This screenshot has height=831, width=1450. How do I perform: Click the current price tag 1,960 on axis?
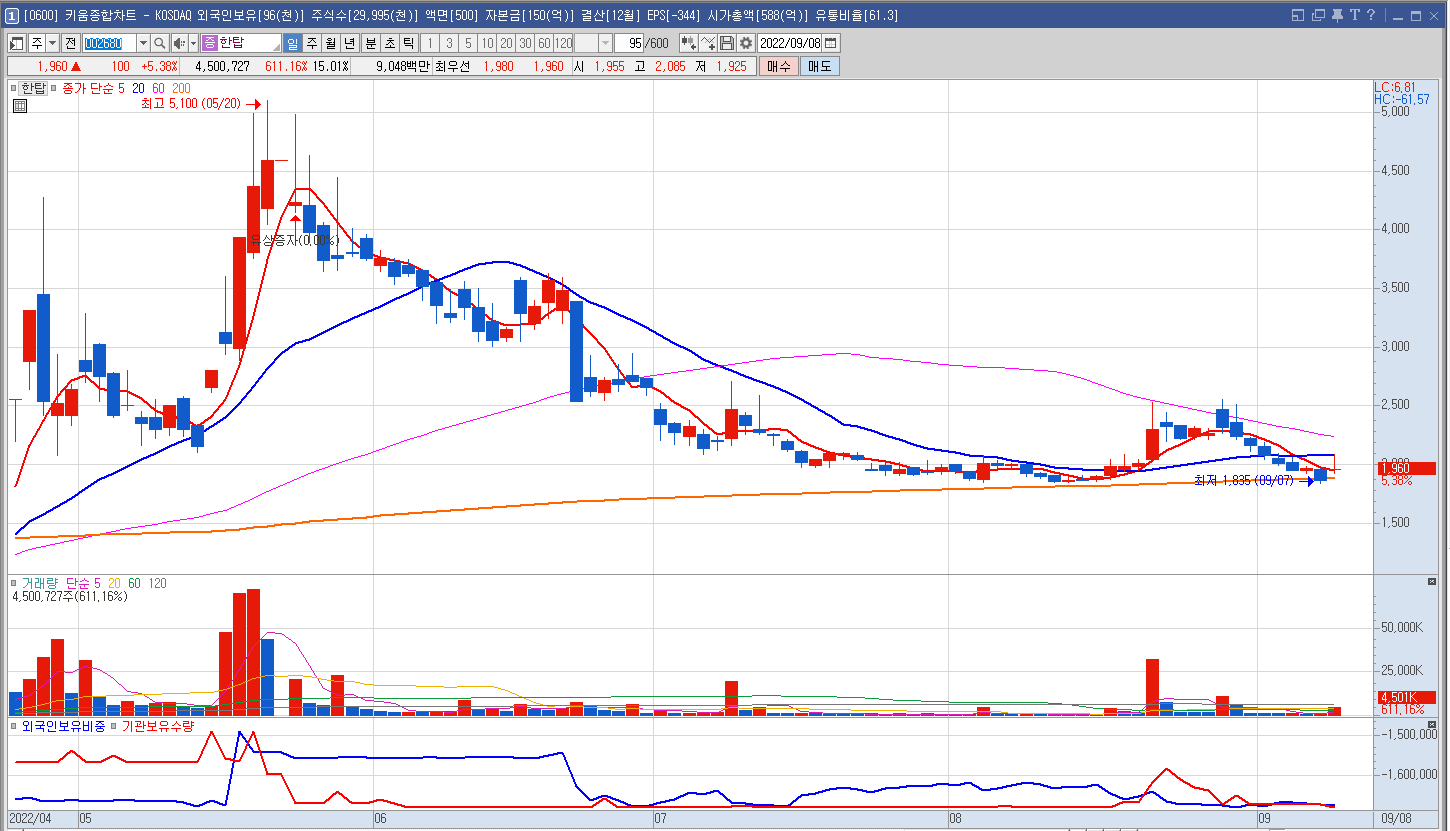(1405, 468)
